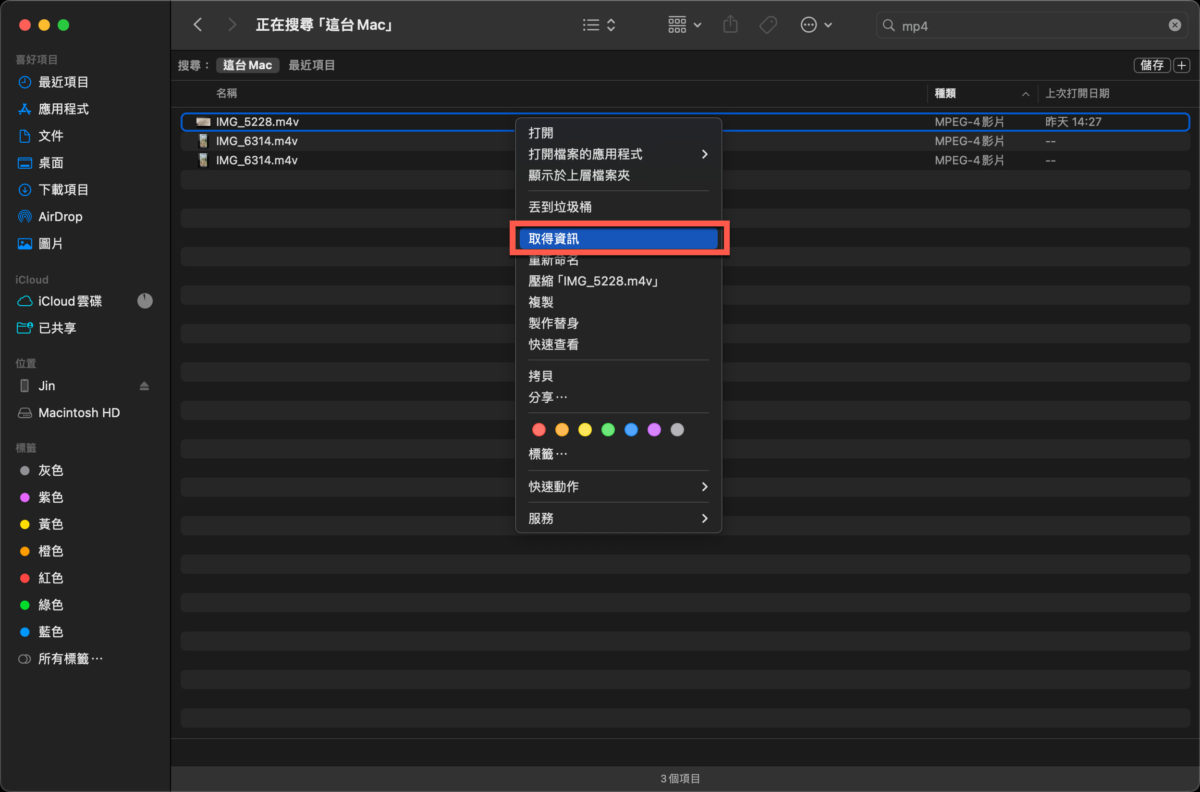Click the search magnifier icon
Viewport: 1200px width, 792px height.
[x=890, y=26]
